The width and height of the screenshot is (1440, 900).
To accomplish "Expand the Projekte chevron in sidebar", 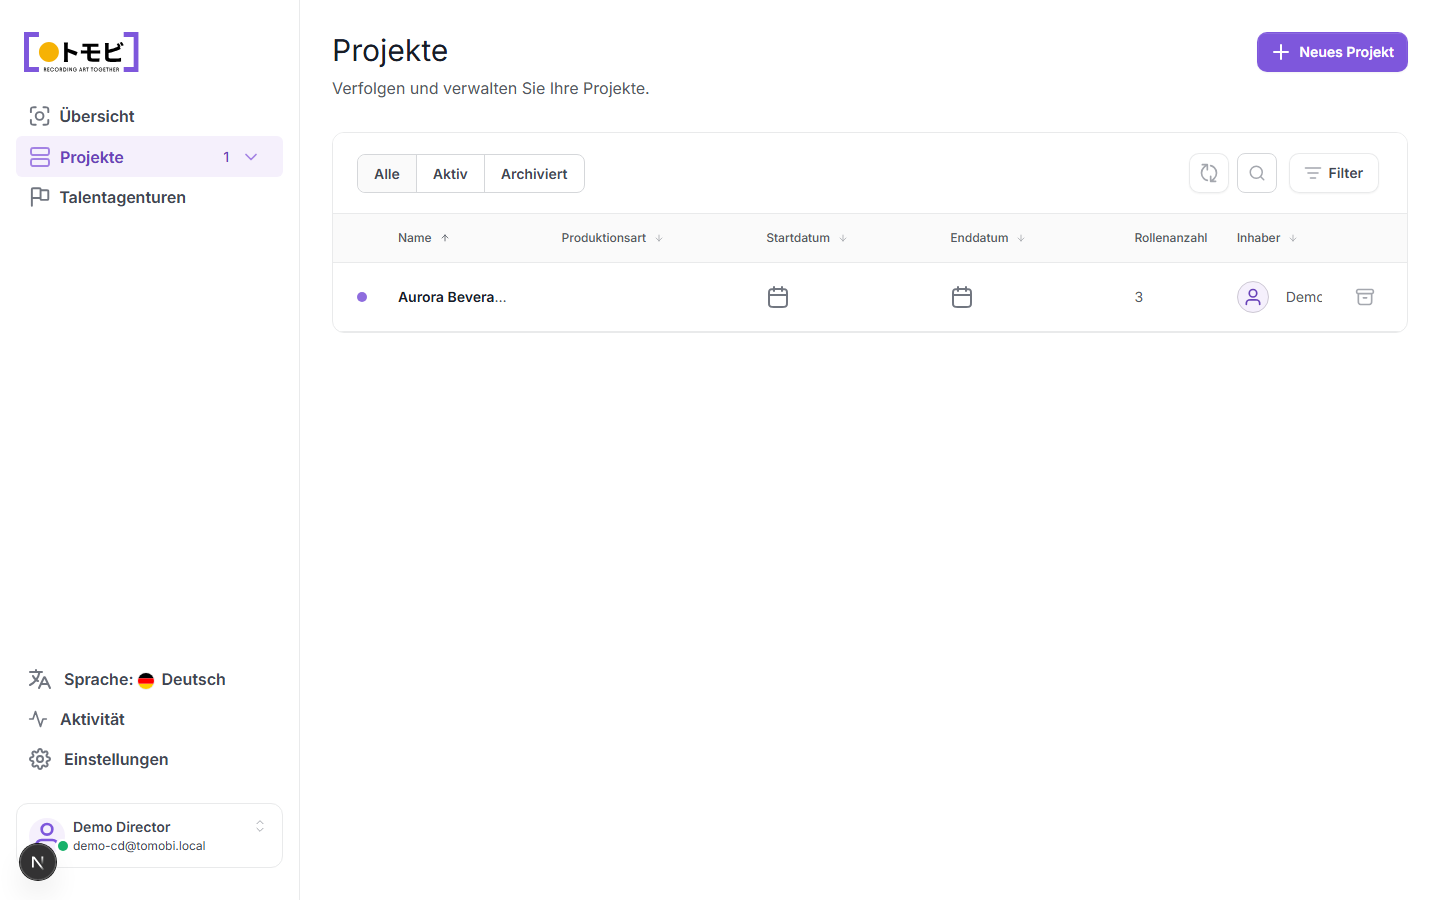I will 251,157.
